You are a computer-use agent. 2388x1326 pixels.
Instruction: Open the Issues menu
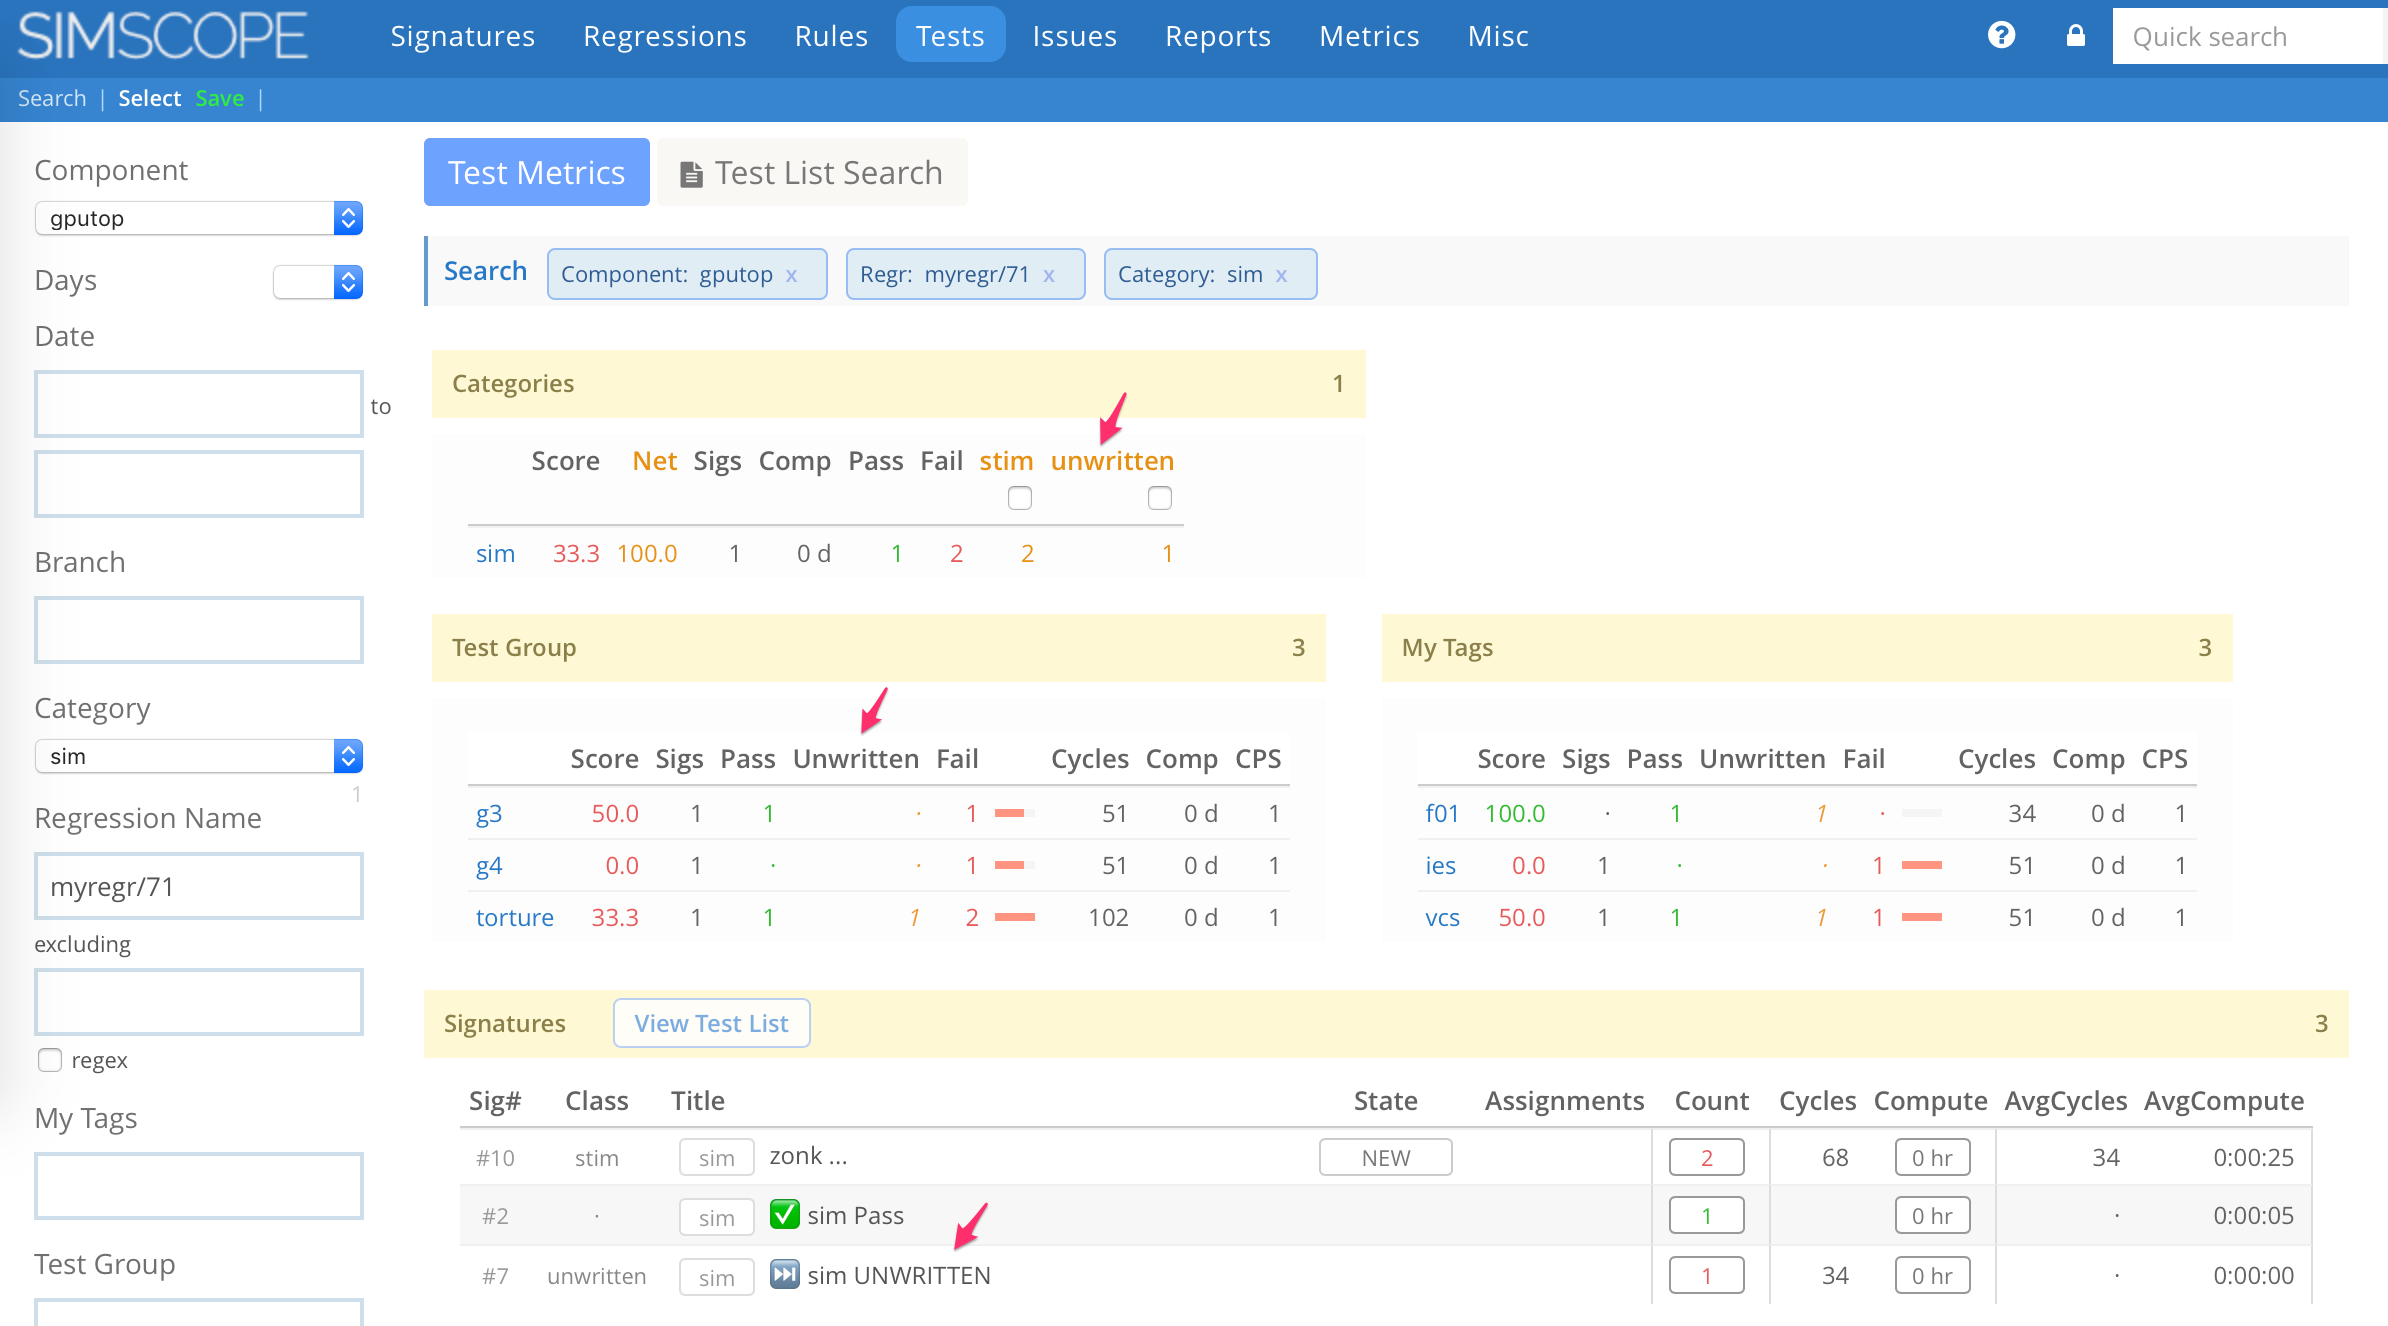click(1074, 36)
